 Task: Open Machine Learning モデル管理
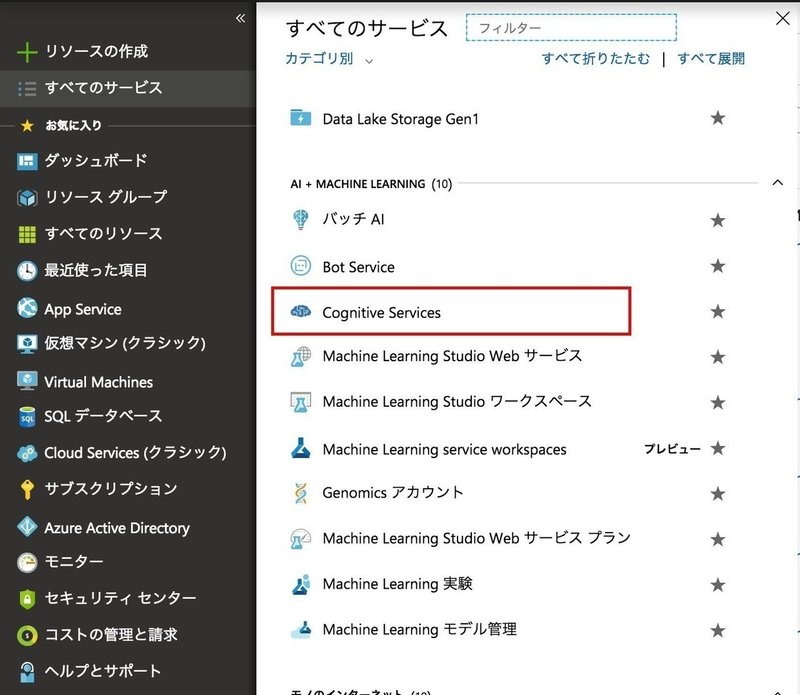pyautogui.click(x=419, y=630)
